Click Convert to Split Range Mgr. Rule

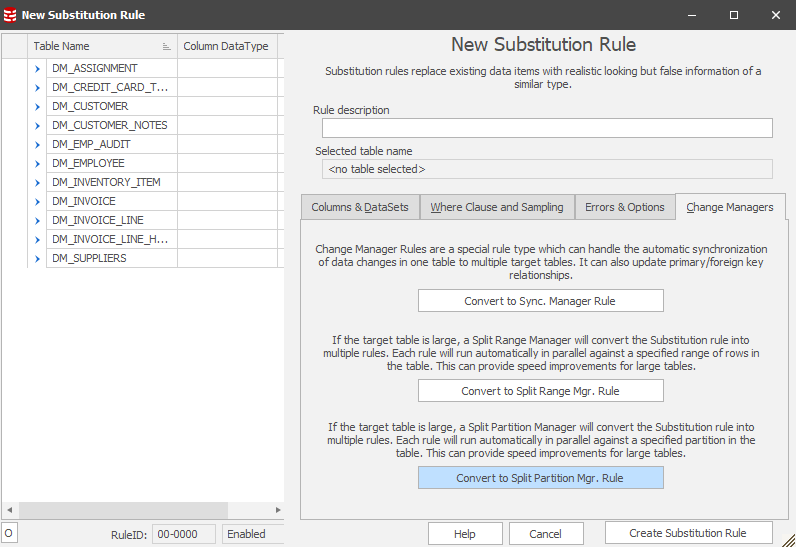coord(540,391)
